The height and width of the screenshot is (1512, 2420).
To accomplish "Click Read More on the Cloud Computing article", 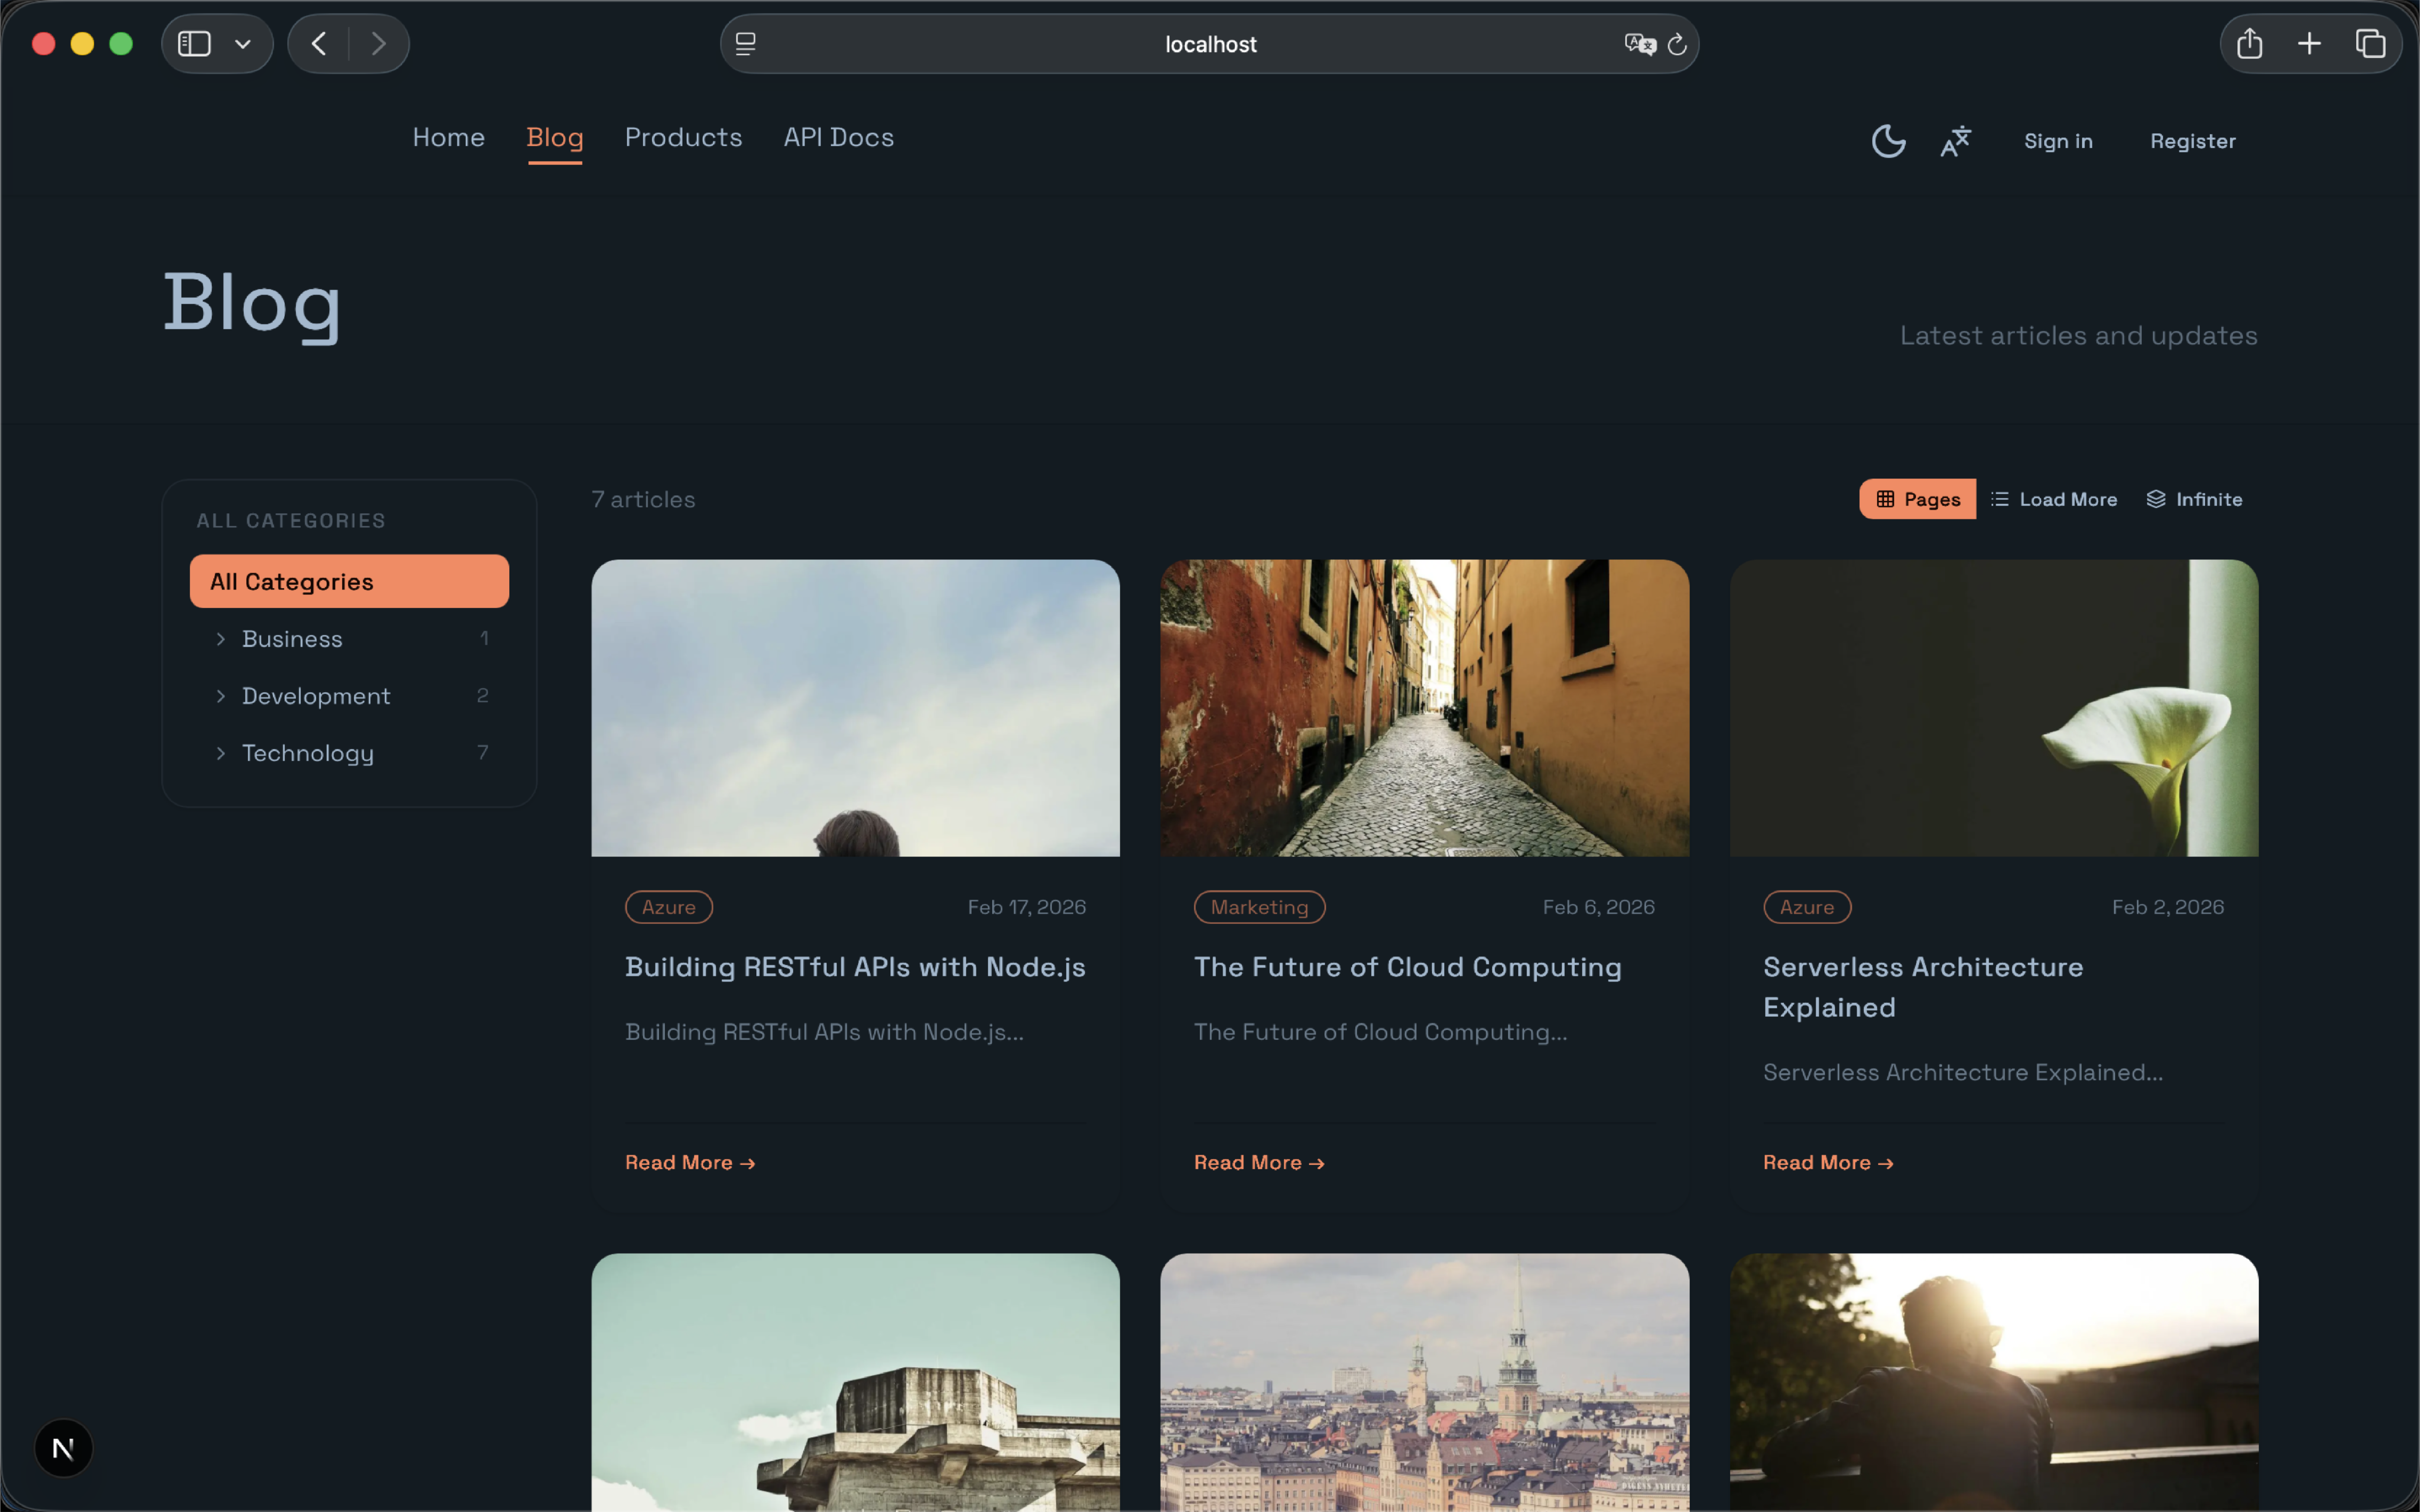I will pos(1259,1163).
